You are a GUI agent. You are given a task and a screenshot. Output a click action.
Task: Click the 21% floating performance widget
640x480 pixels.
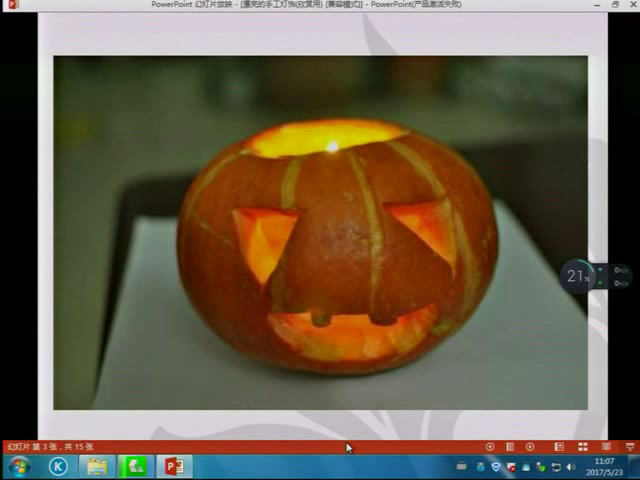[578, 276]
